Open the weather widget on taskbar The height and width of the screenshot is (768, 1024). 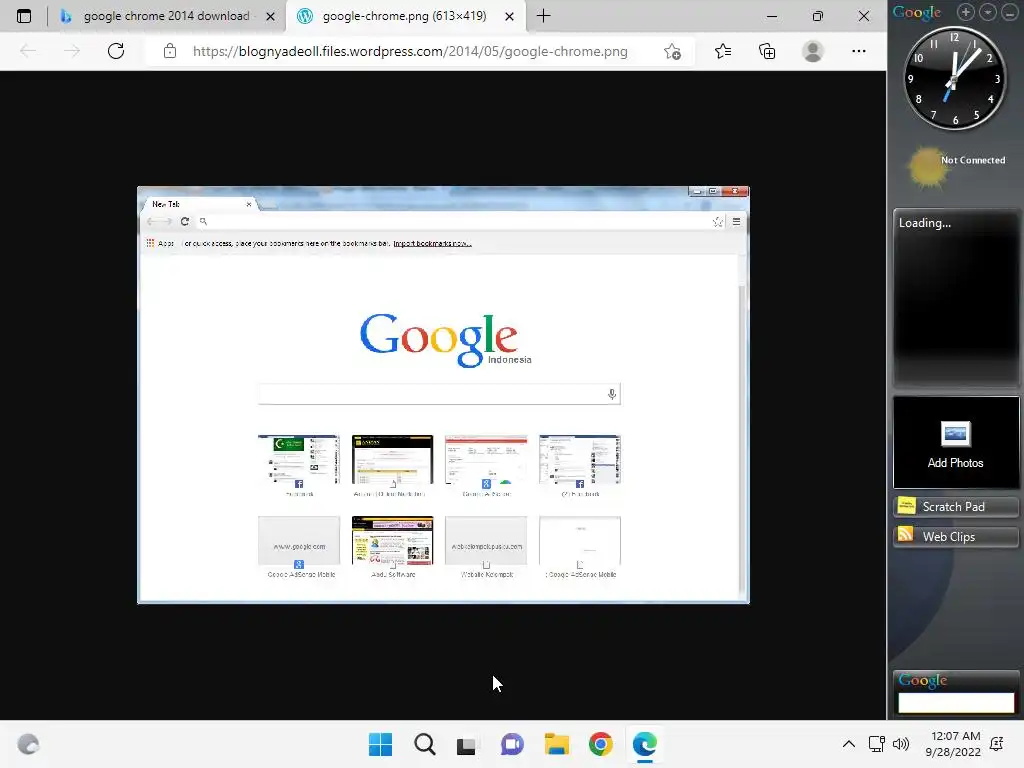(x=28, y=744)
